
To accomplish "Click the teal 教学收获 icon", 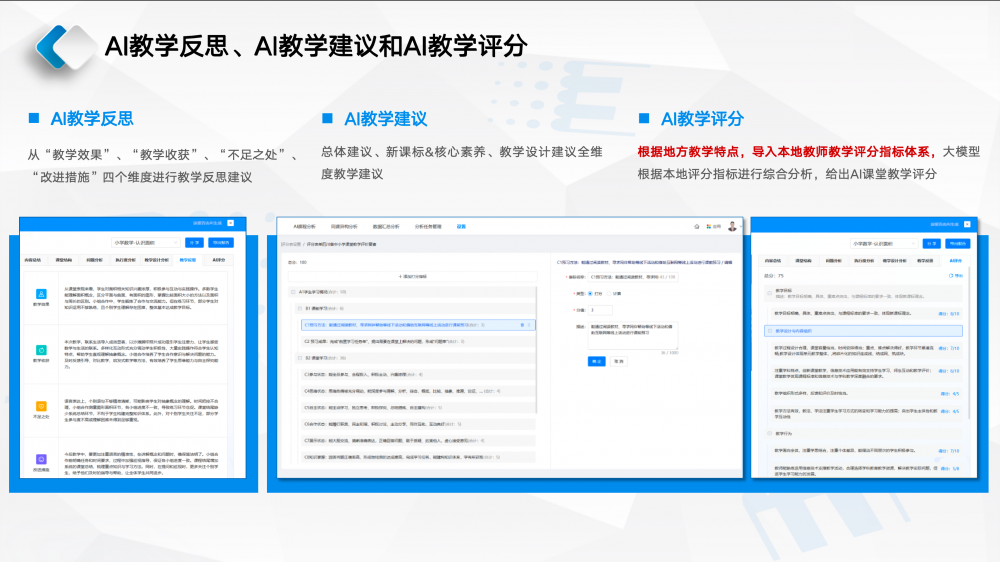I will click(x=41, y=349).
